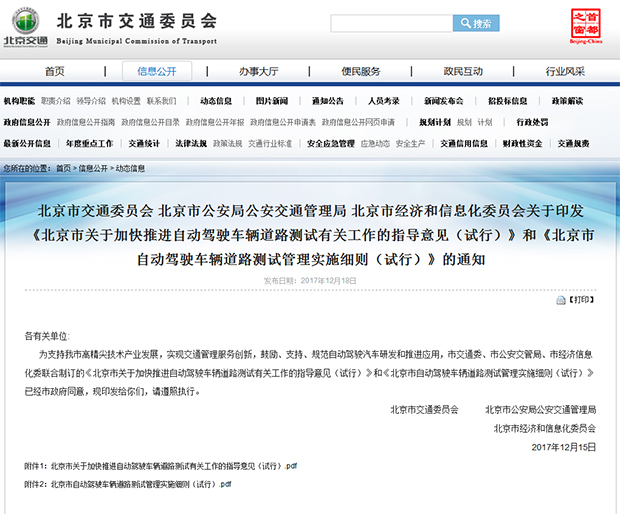This screenshot has width=620, height=514.
Task: Open the 政民互动 tab
Action: 463,72
